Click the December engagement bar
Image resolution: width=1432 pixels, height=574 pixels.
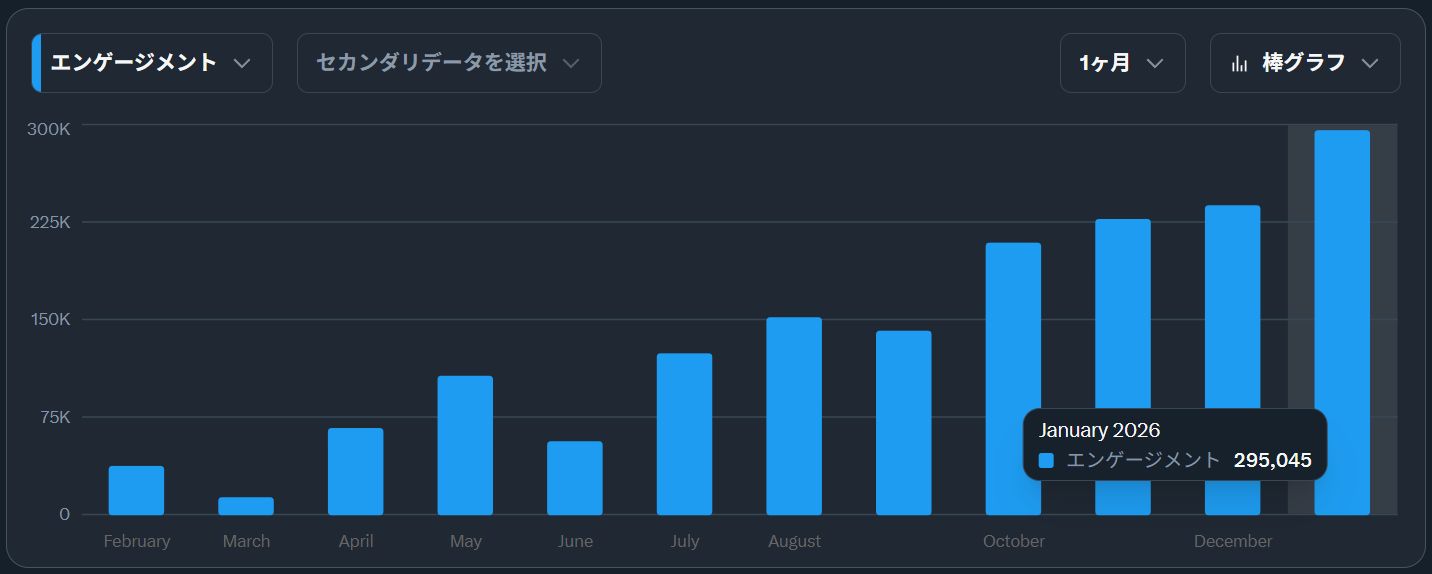click(1232, 310)
